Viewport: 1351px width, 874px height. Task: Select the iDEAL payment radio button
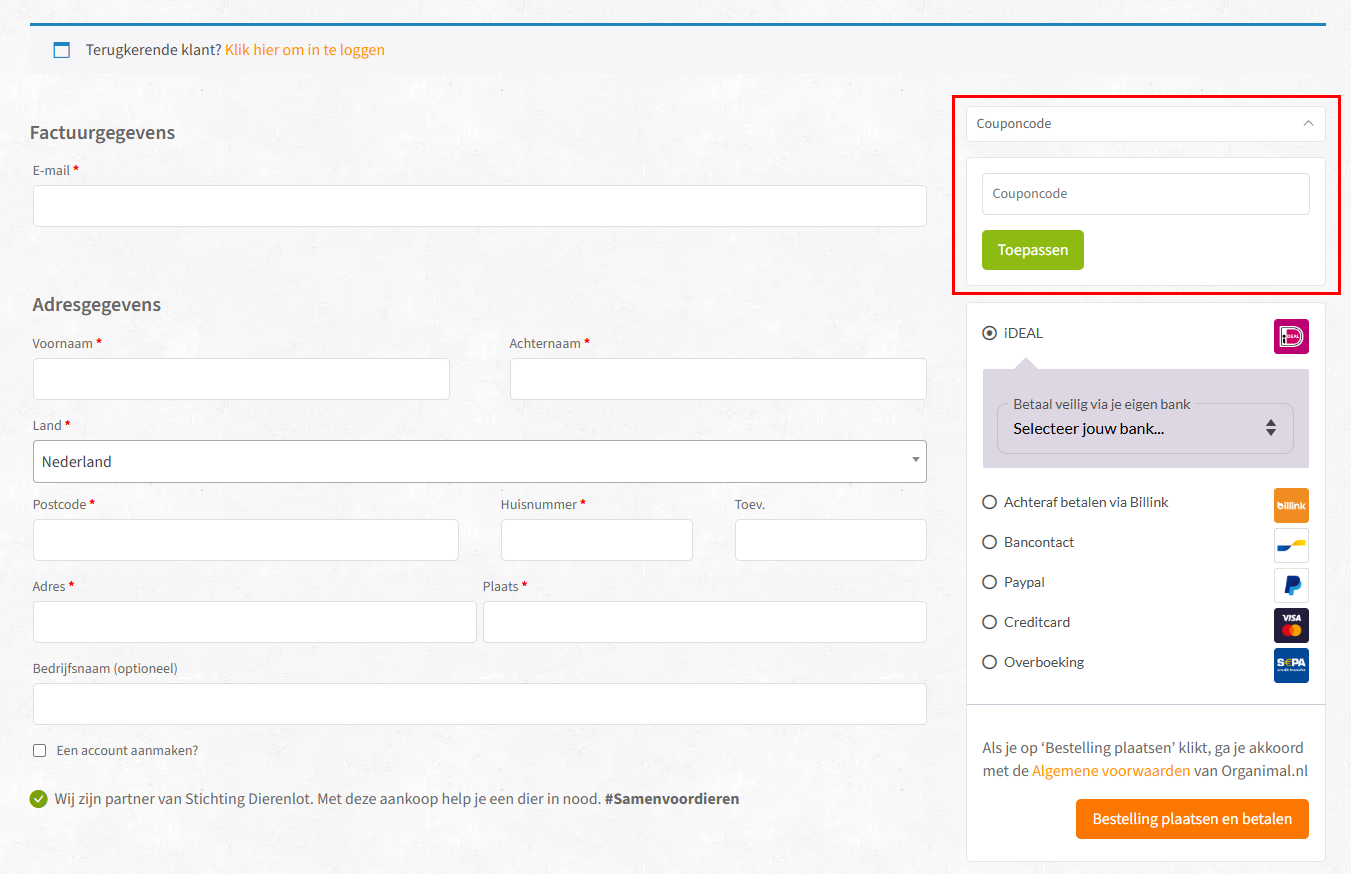pos(990,334)
